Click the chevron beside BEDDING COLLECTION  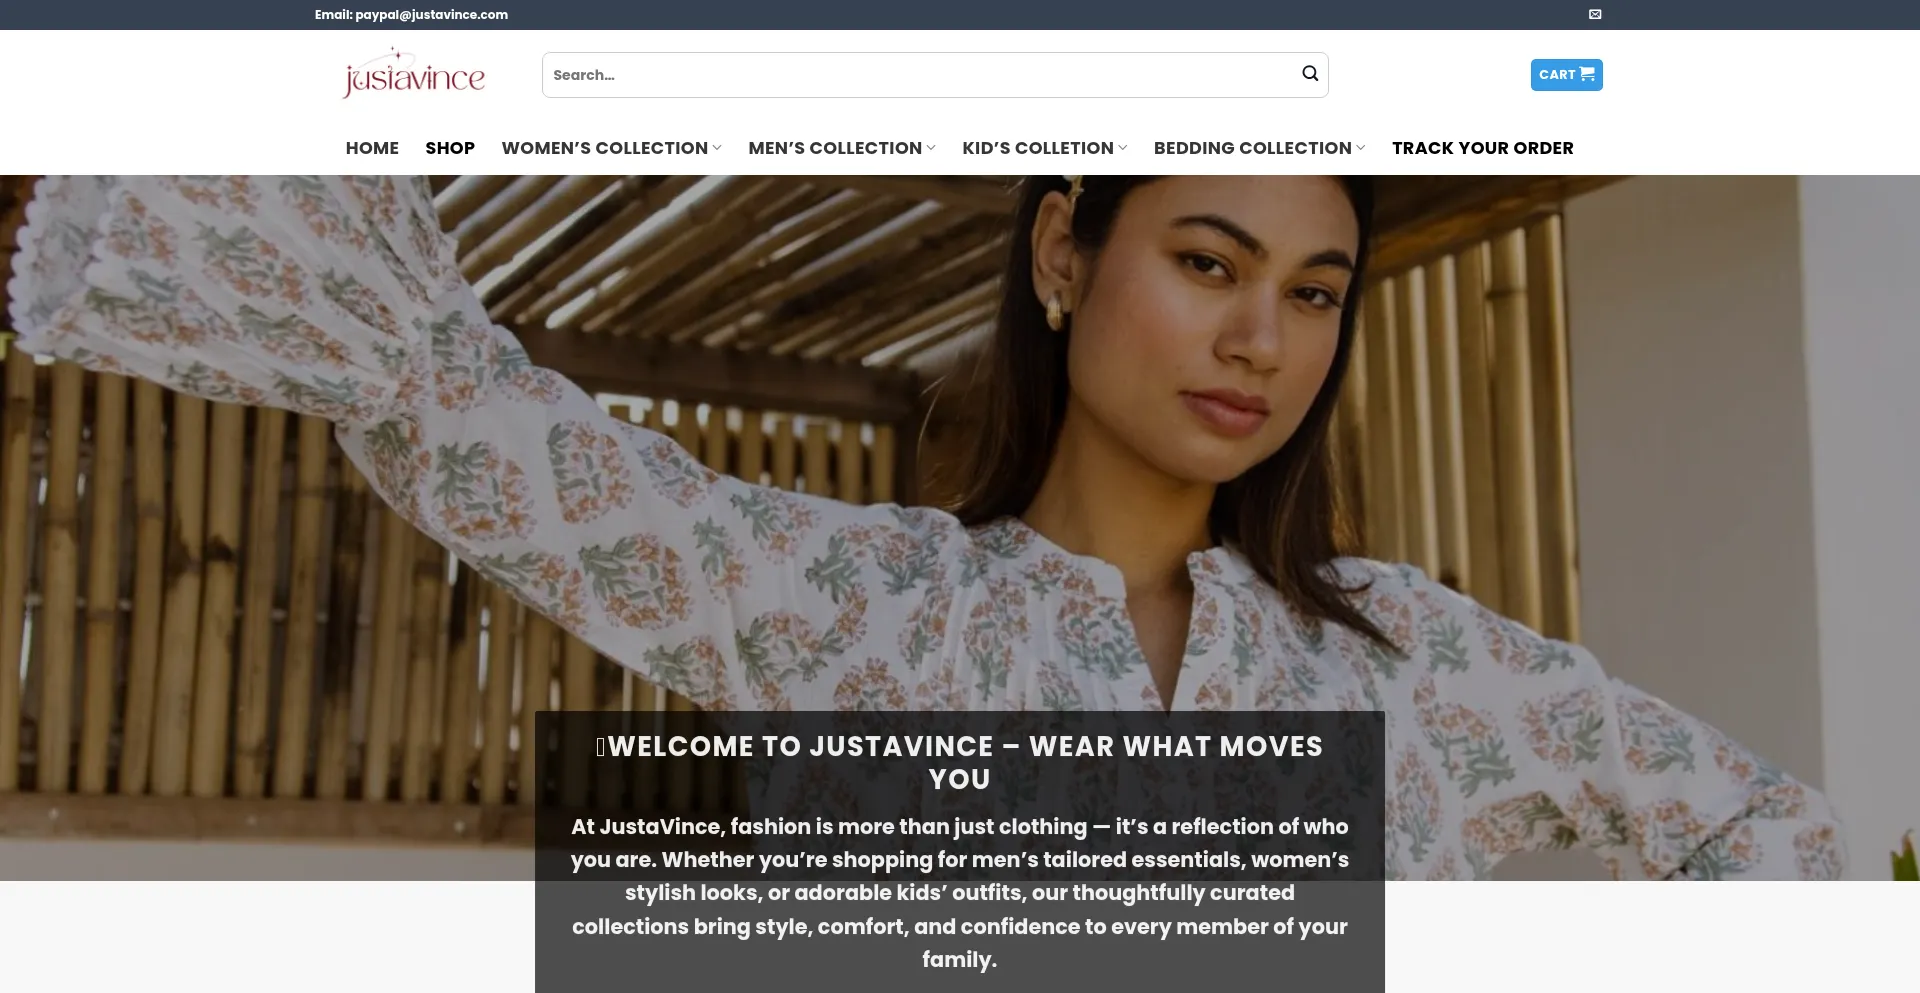pyautogui.click(x=1362, y=148)
